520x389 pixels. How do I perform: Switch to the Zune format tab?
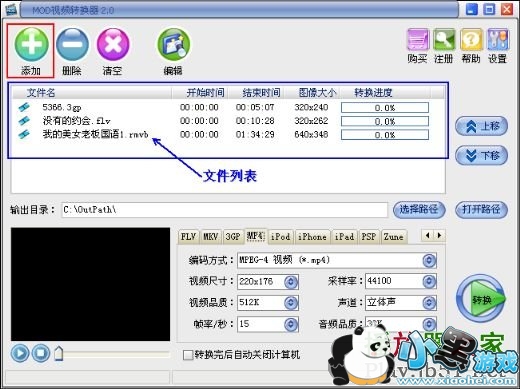point(394,237)
